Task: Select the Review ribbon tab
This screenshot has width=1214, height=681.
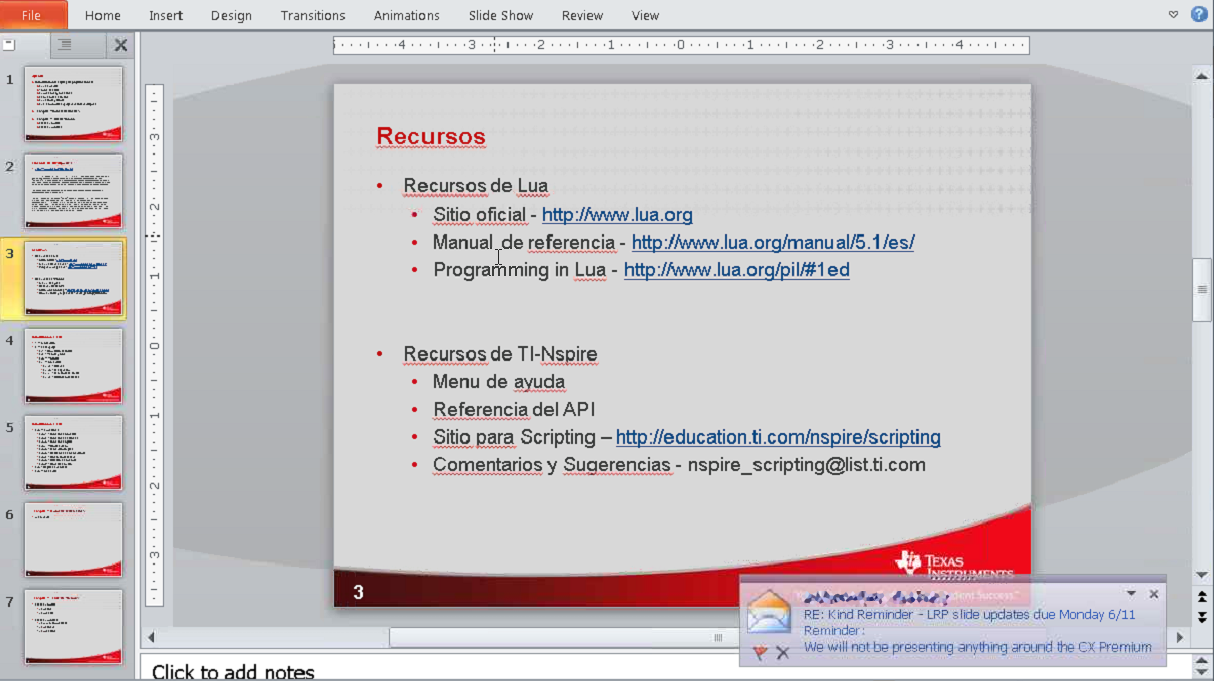Action: [582, 15]
